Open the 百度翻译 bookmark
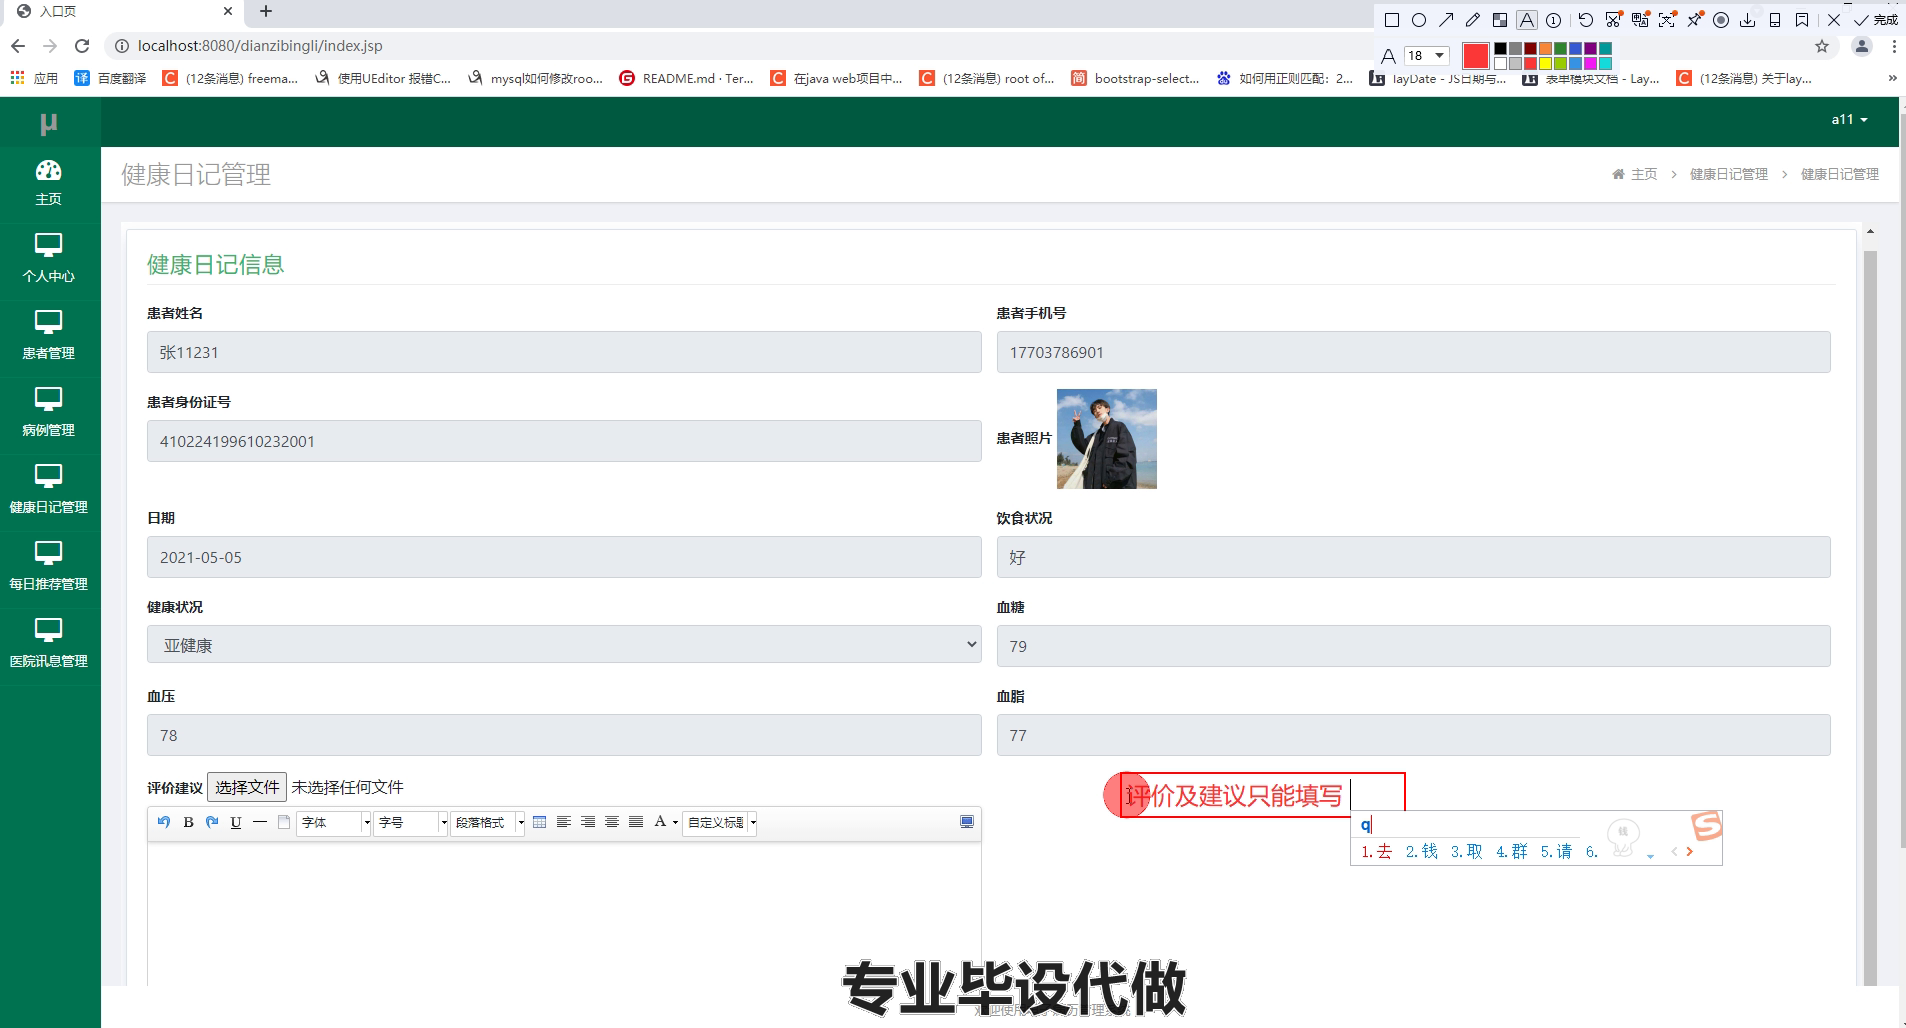This screenshot has height=1028, width=1906. tap(110, 78)
